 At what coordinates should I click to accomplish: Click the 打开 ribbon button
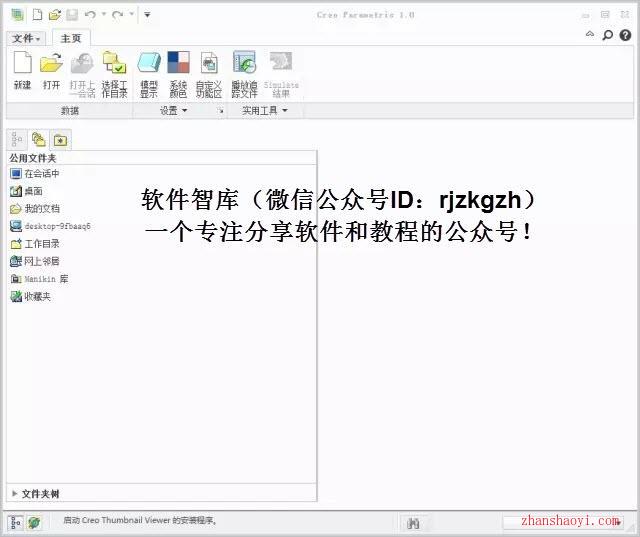point(51,70)
